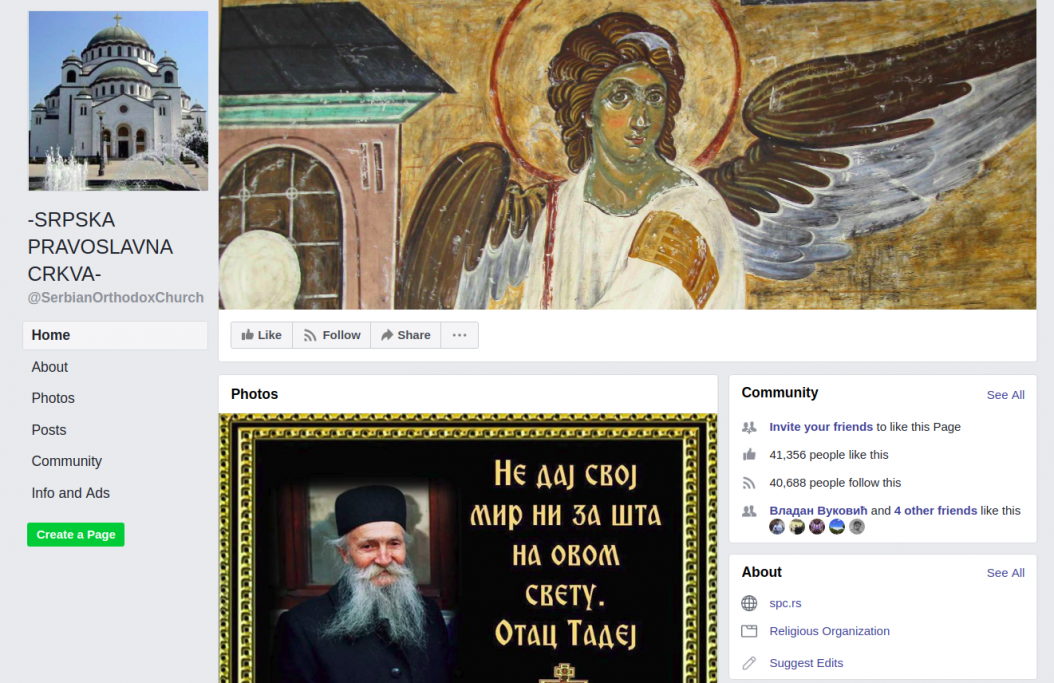Visit the spc.rs website link
Image resolution: width=1054 pixels, height=683 pixels.
tap(785, 604)
